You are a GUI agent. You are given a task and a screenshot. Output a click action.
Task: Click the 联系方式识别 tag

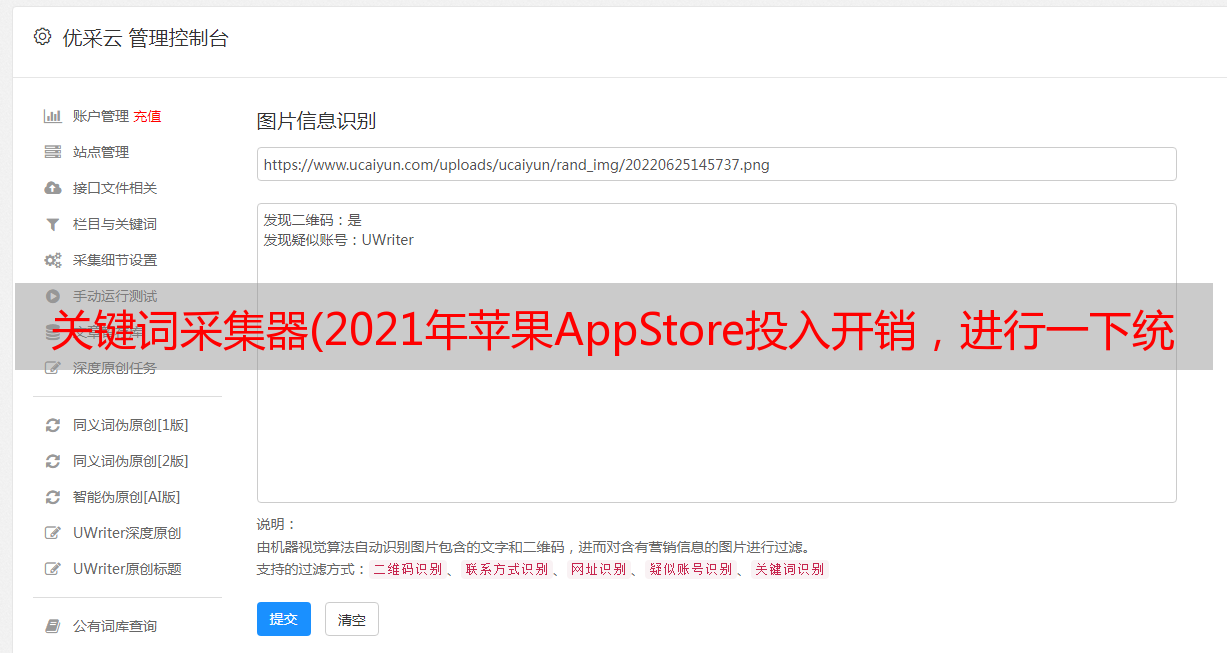(x=507, y=569)
